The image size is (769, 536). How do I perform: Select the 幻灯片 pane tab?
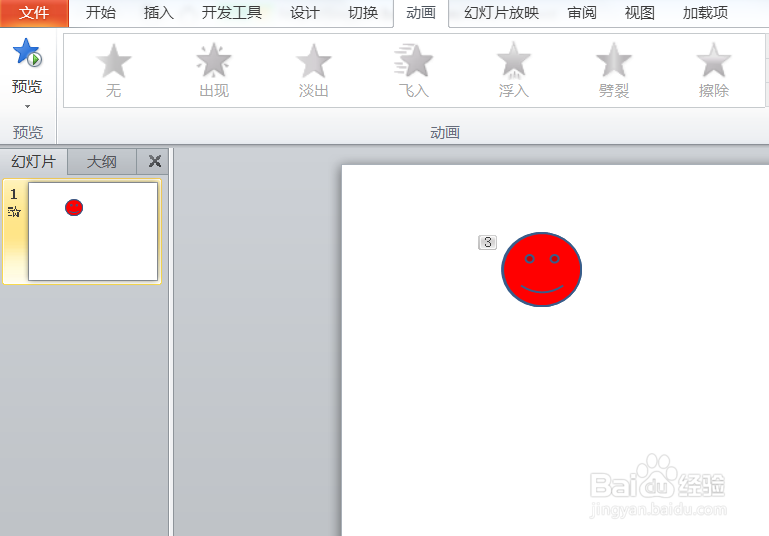(x=33, y=161)
